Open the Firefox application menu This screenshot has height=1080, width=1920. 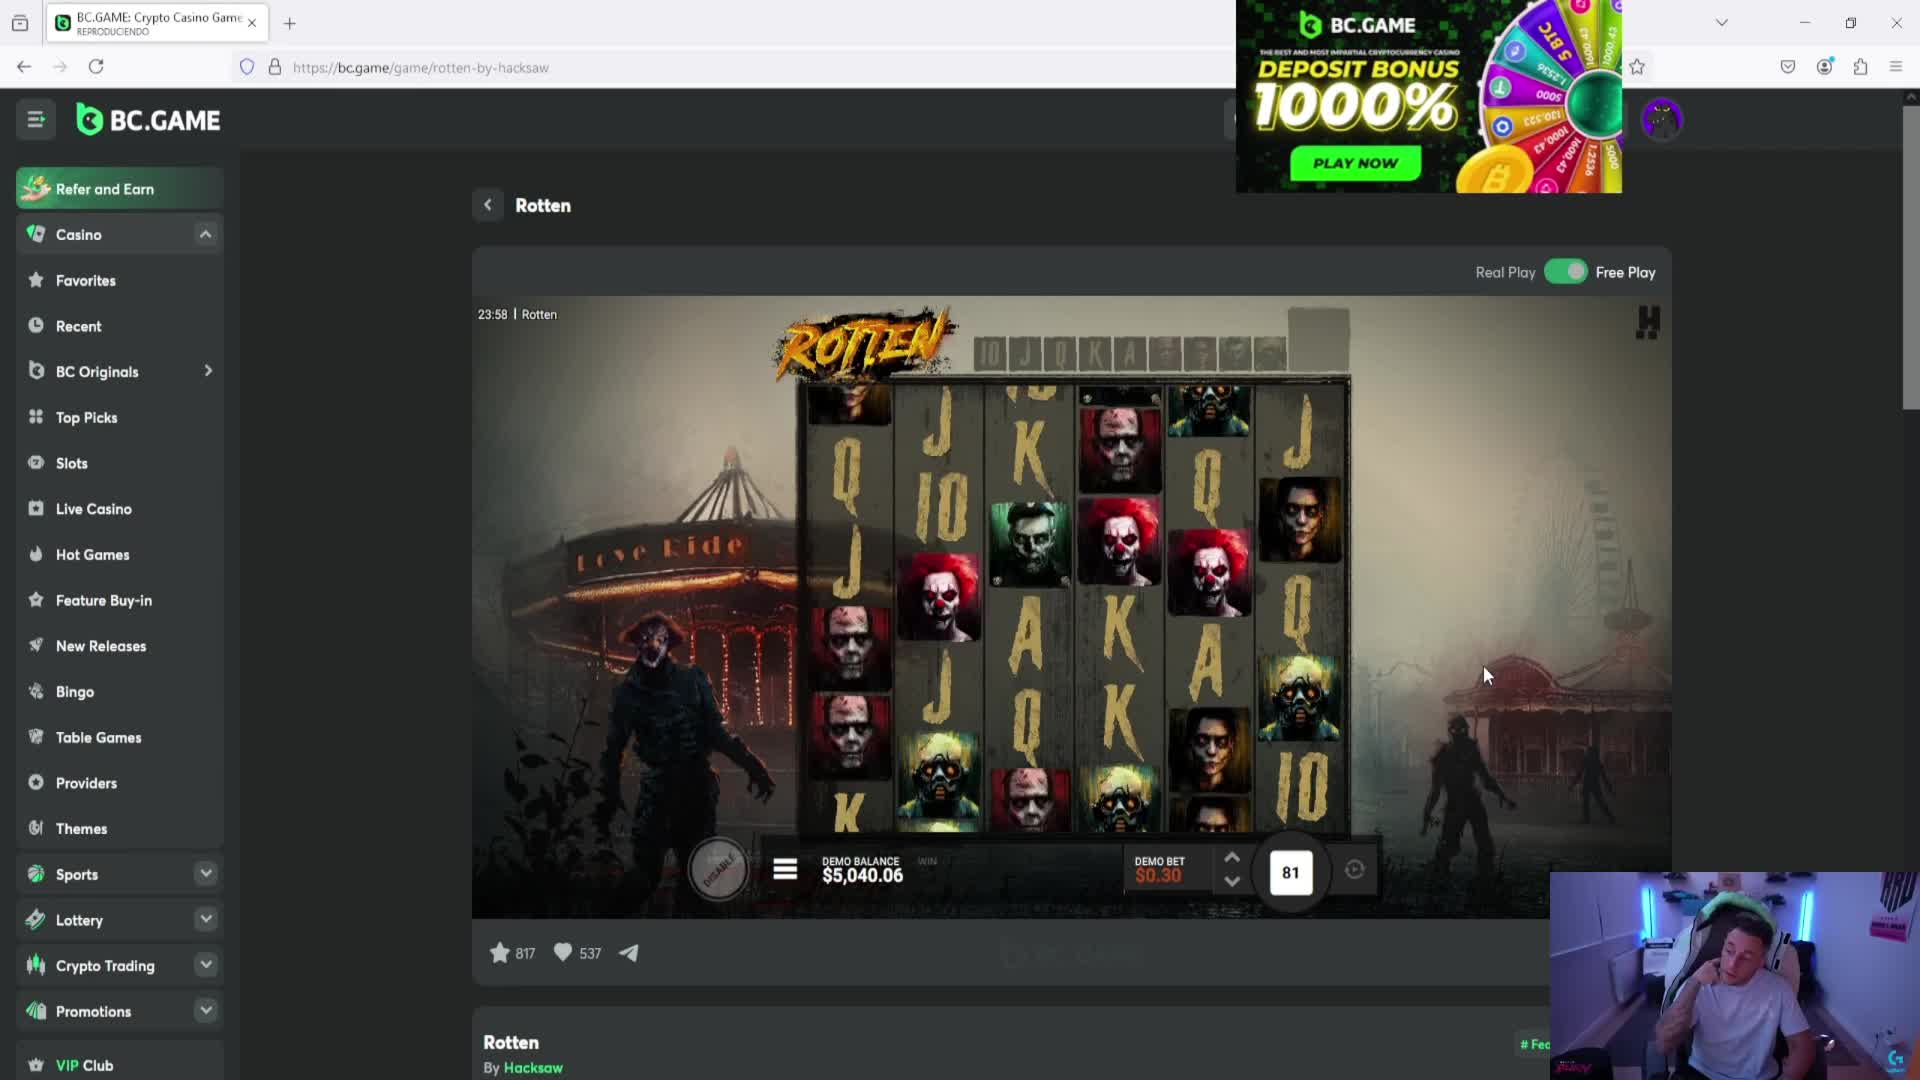click(1896, 67)
